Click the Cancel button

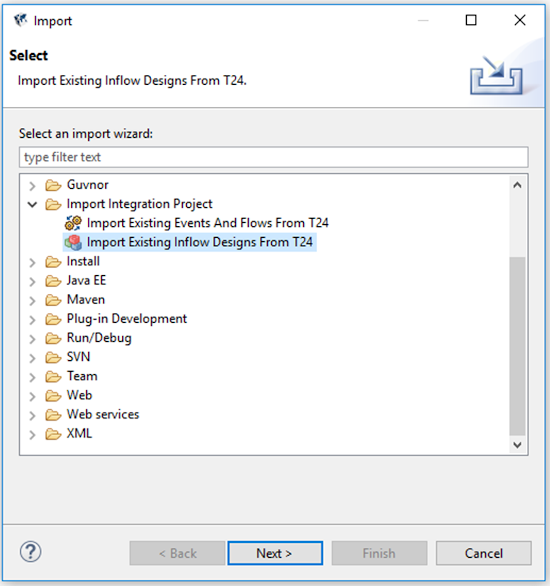483,553
